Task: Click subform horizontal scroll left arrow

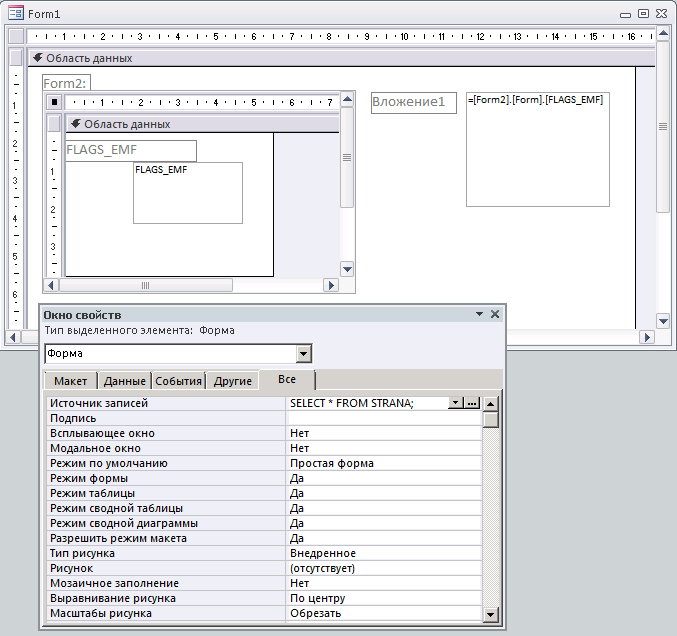Action: (x=51, y=285)
